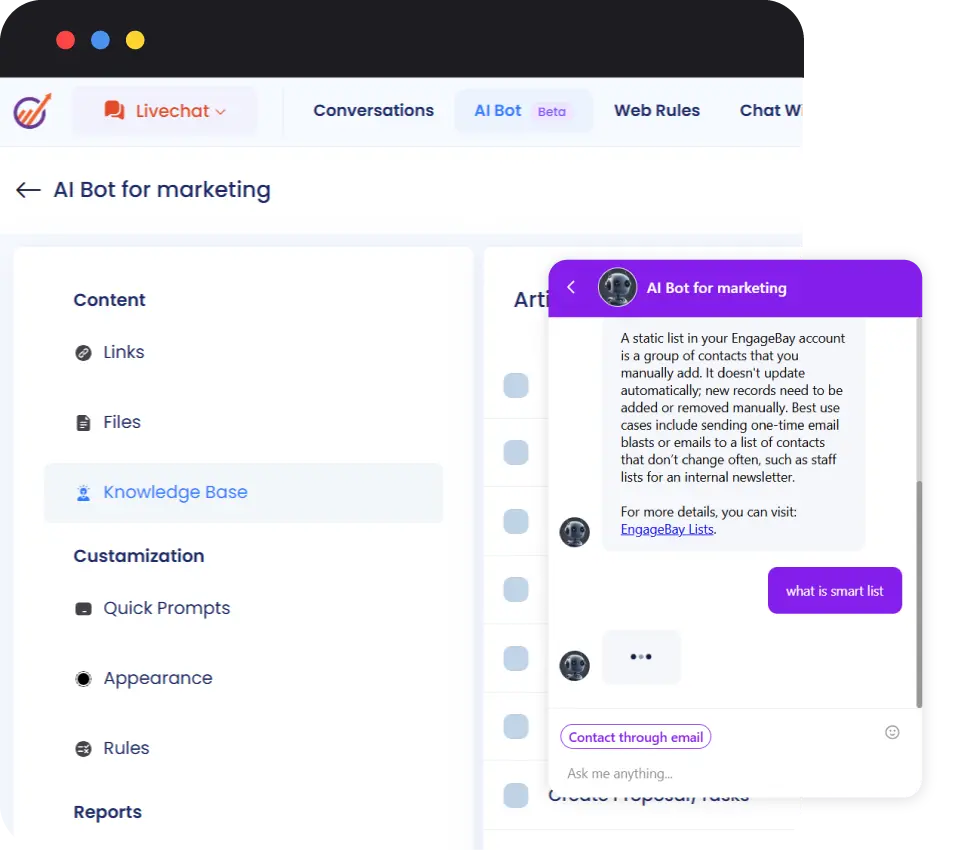Click the EngageBay logo icon
The width and height of the screenshot is (958, 850).
click(x=32, y=110)
